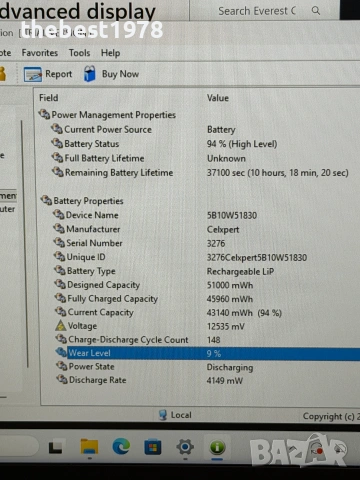
Task: Select the Current Power Source field
Action: coord(108,129)
